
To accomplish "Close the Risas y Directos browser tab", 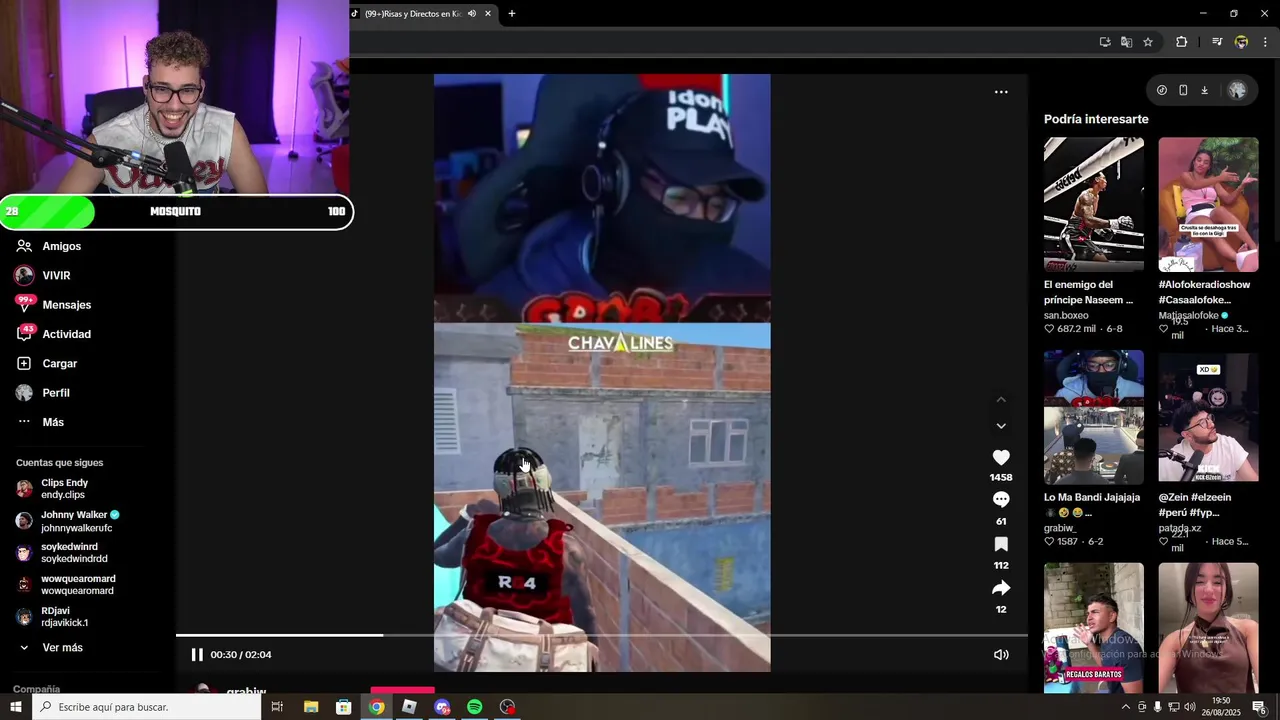I will coord(488,14).
